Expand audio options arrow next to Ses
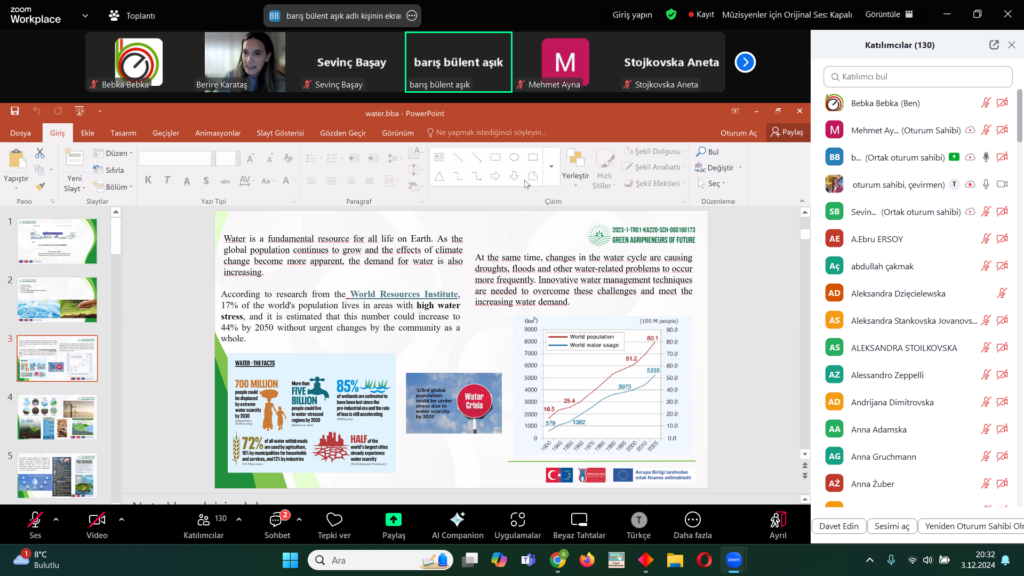1024x576 pixels. (57, 519)
